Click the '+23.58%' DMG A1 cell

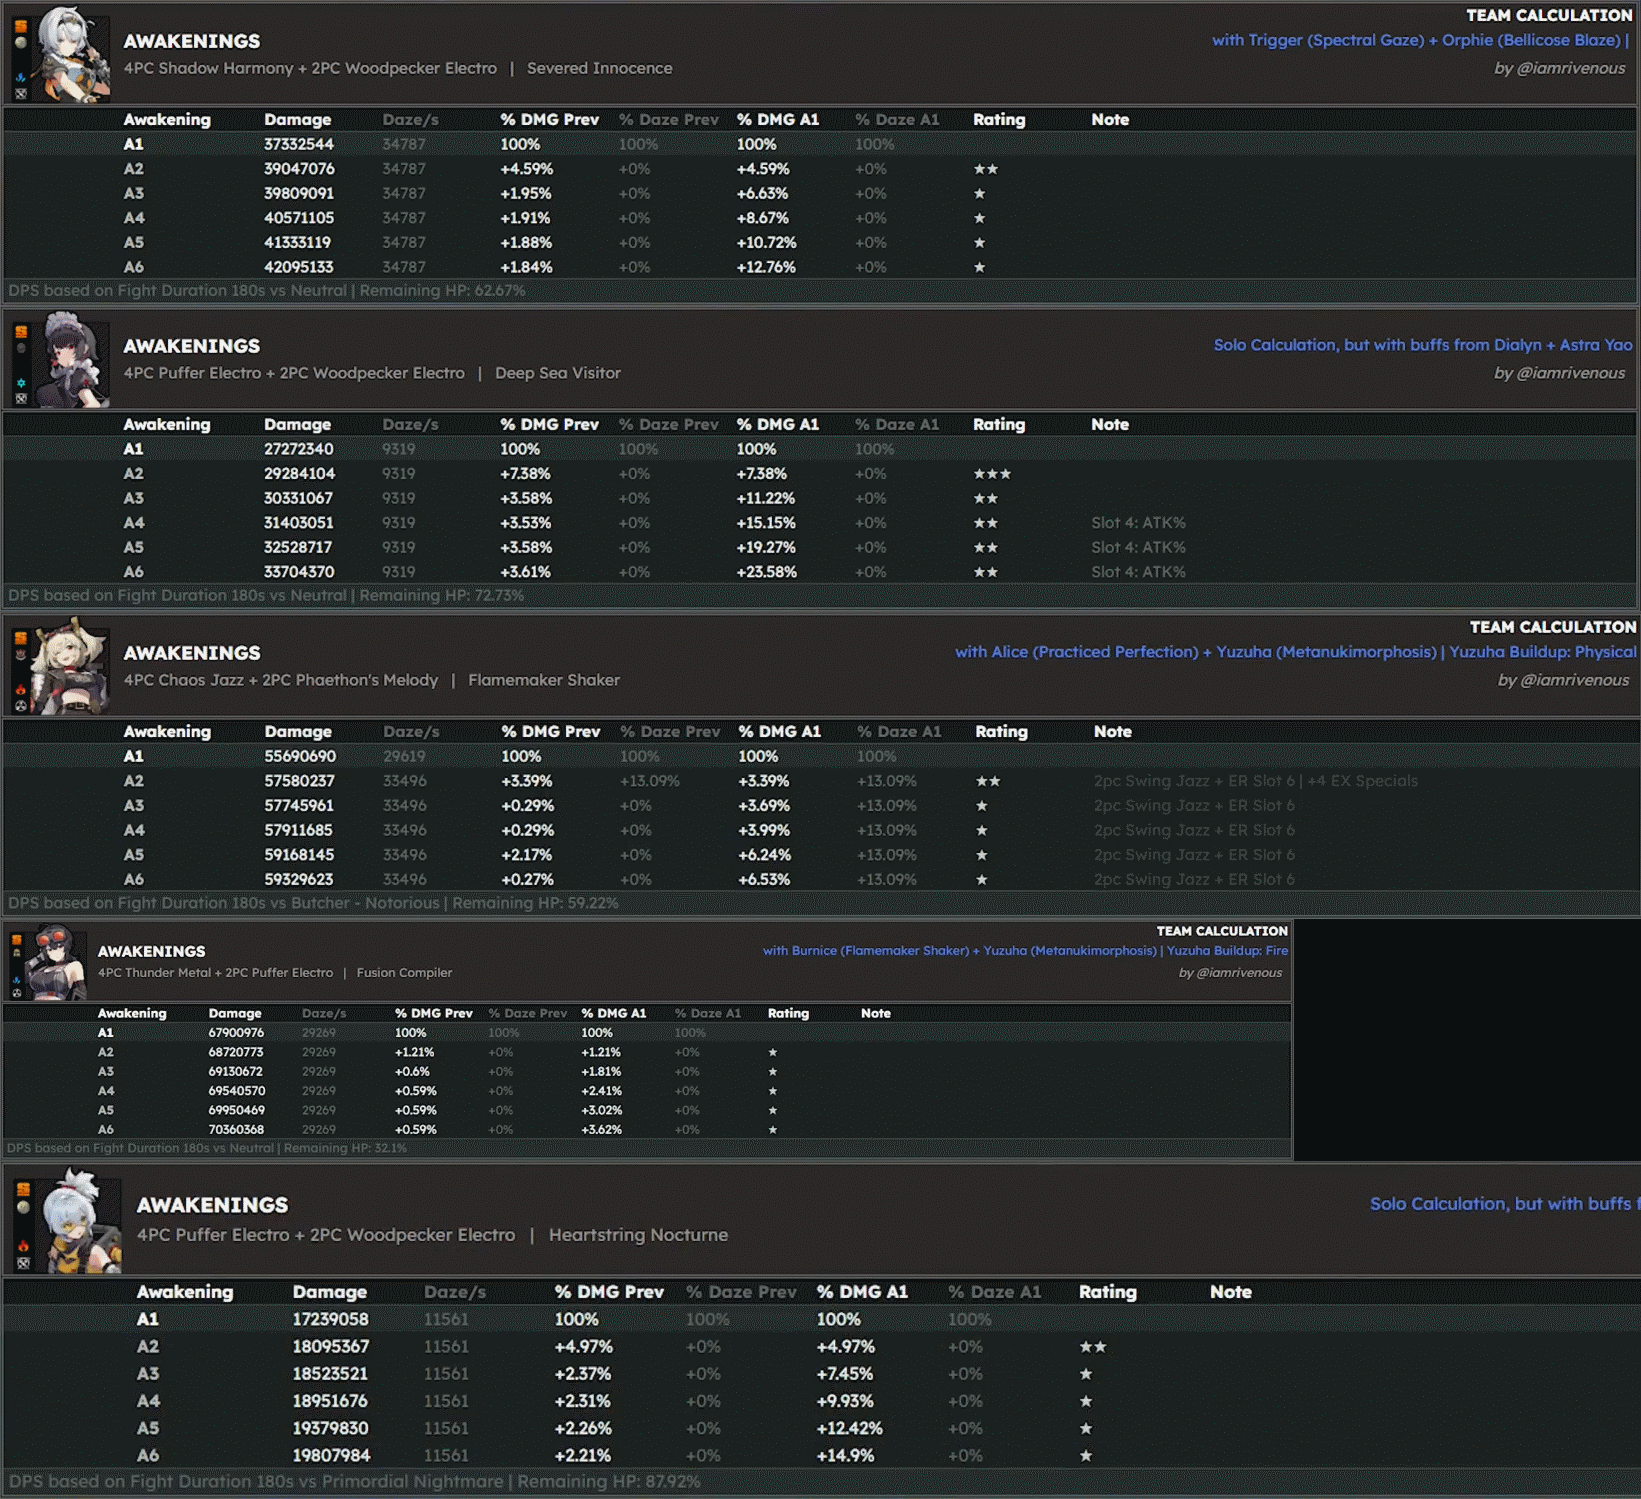[767, 572]
